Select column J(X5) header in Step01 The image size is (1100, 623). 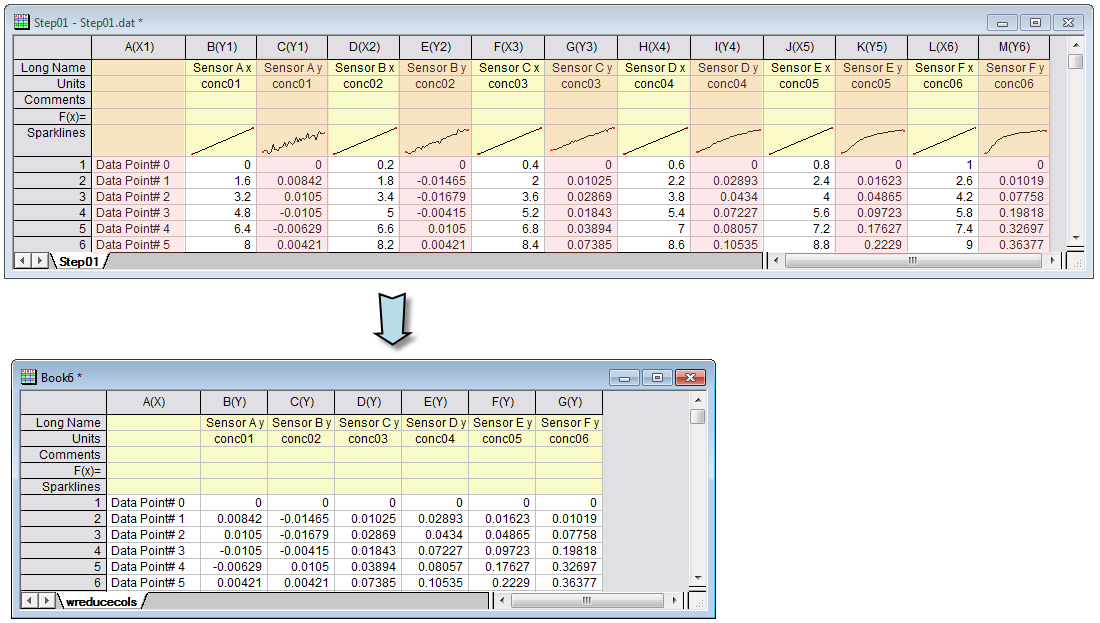(x=800, y=47)
